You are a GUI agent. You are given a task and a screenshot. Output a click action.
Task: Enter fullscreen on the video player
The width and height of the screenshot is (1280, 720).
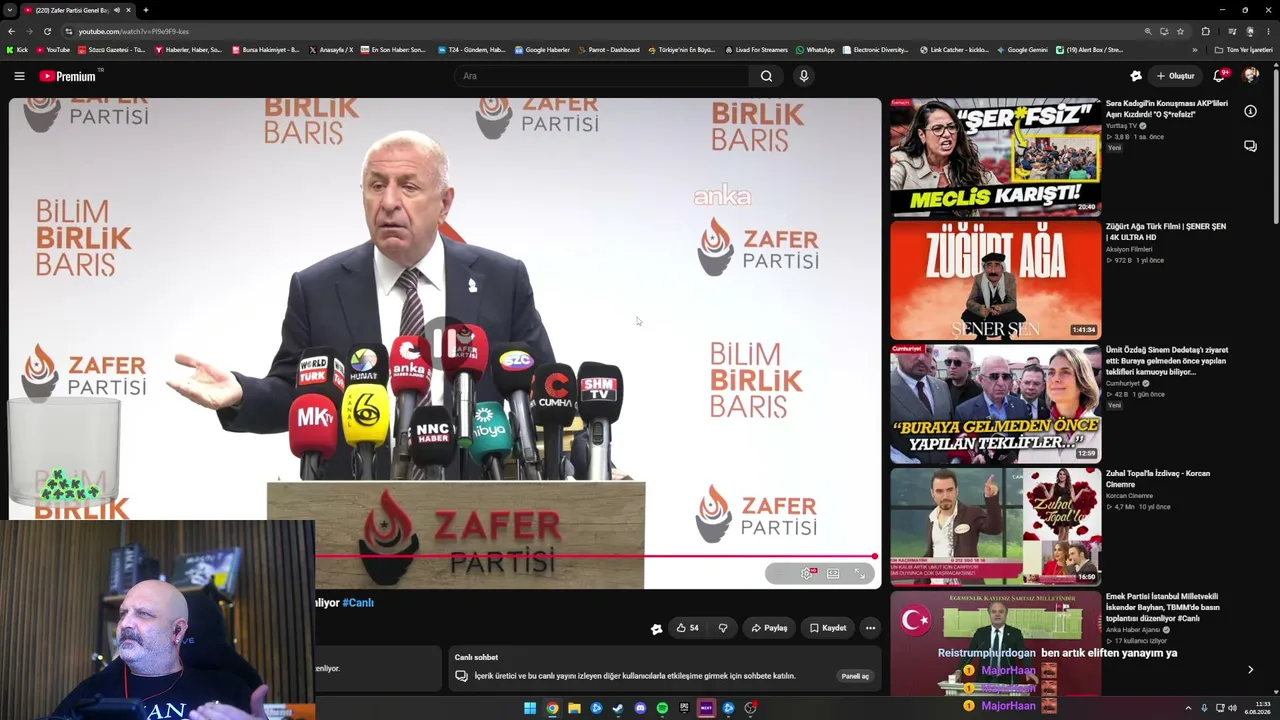pos(860,574)
